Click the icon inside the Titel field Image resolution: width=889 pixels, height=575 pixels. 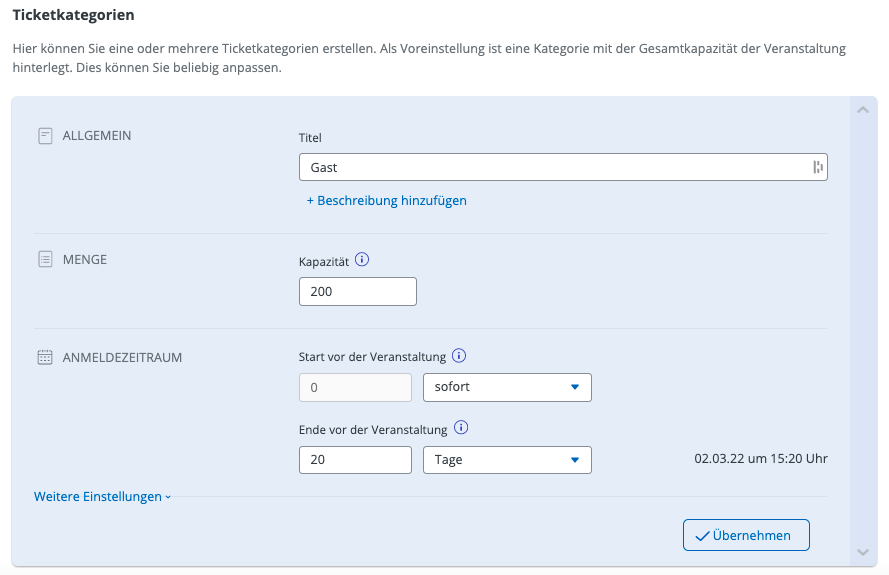(x=817, y=168)
